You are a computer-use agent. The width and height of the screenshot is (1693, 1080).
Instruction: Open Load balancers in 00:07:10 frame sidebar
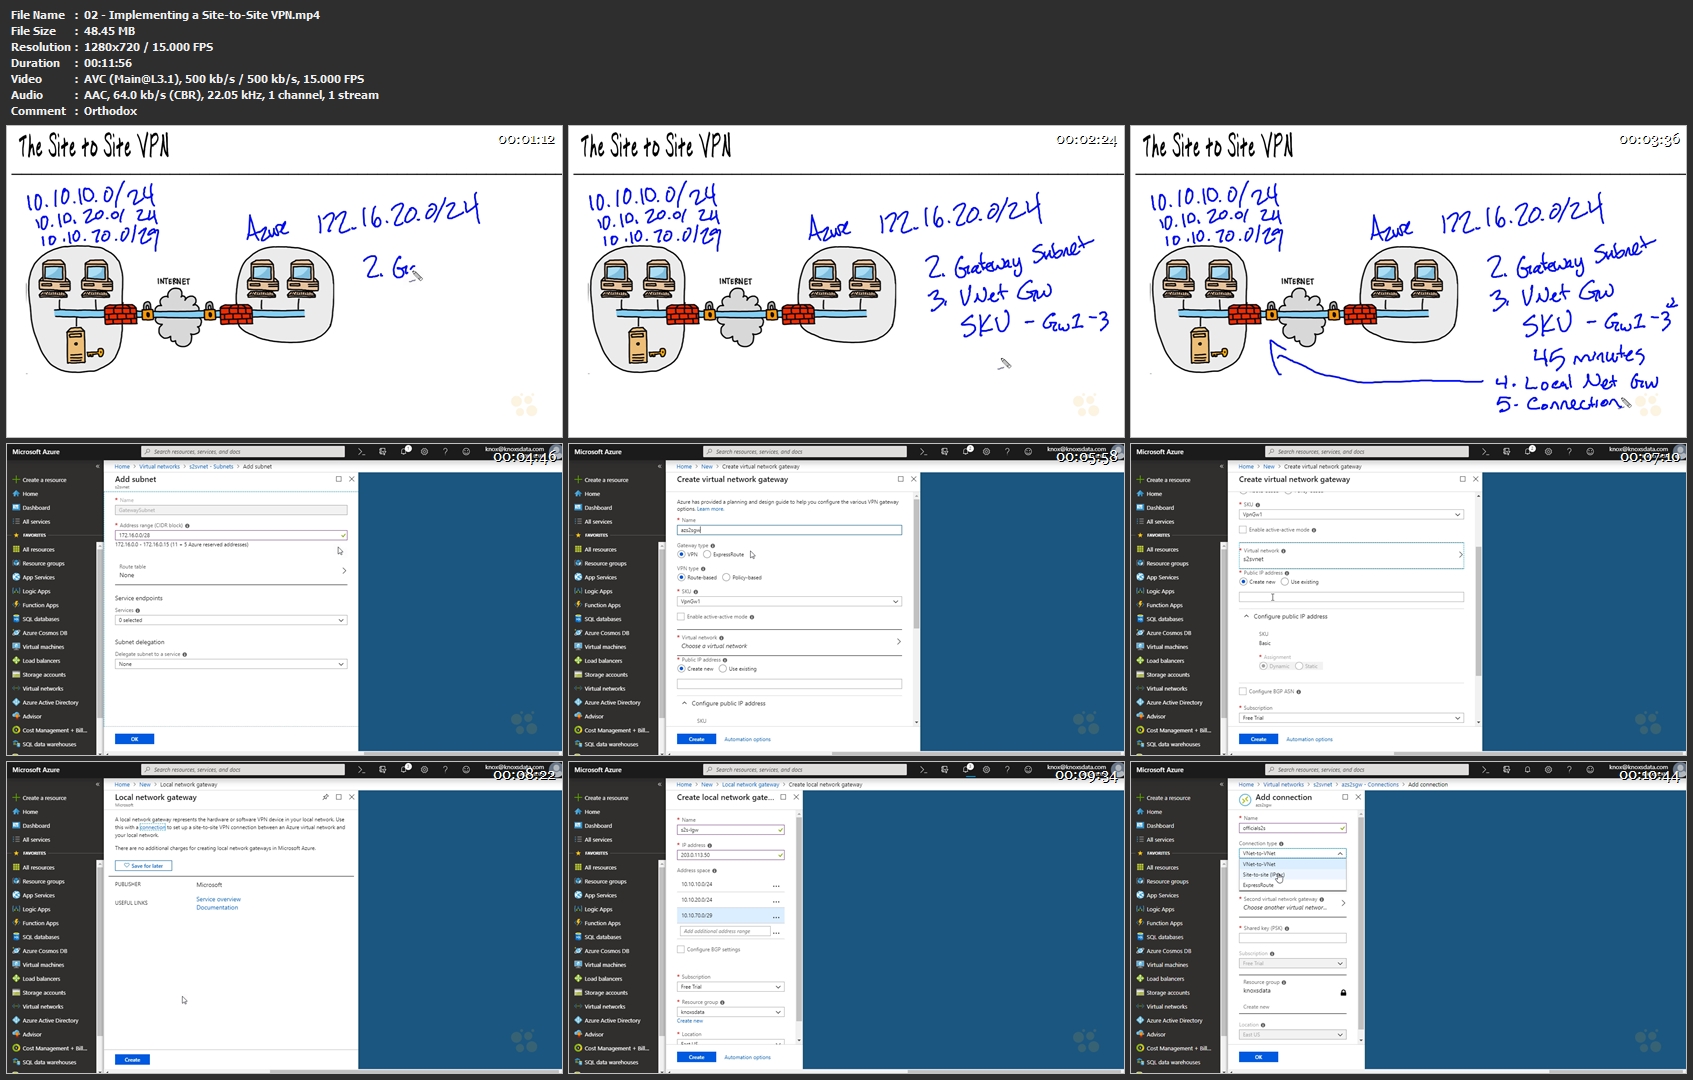pyautogui.click(x=1160, y=661)
